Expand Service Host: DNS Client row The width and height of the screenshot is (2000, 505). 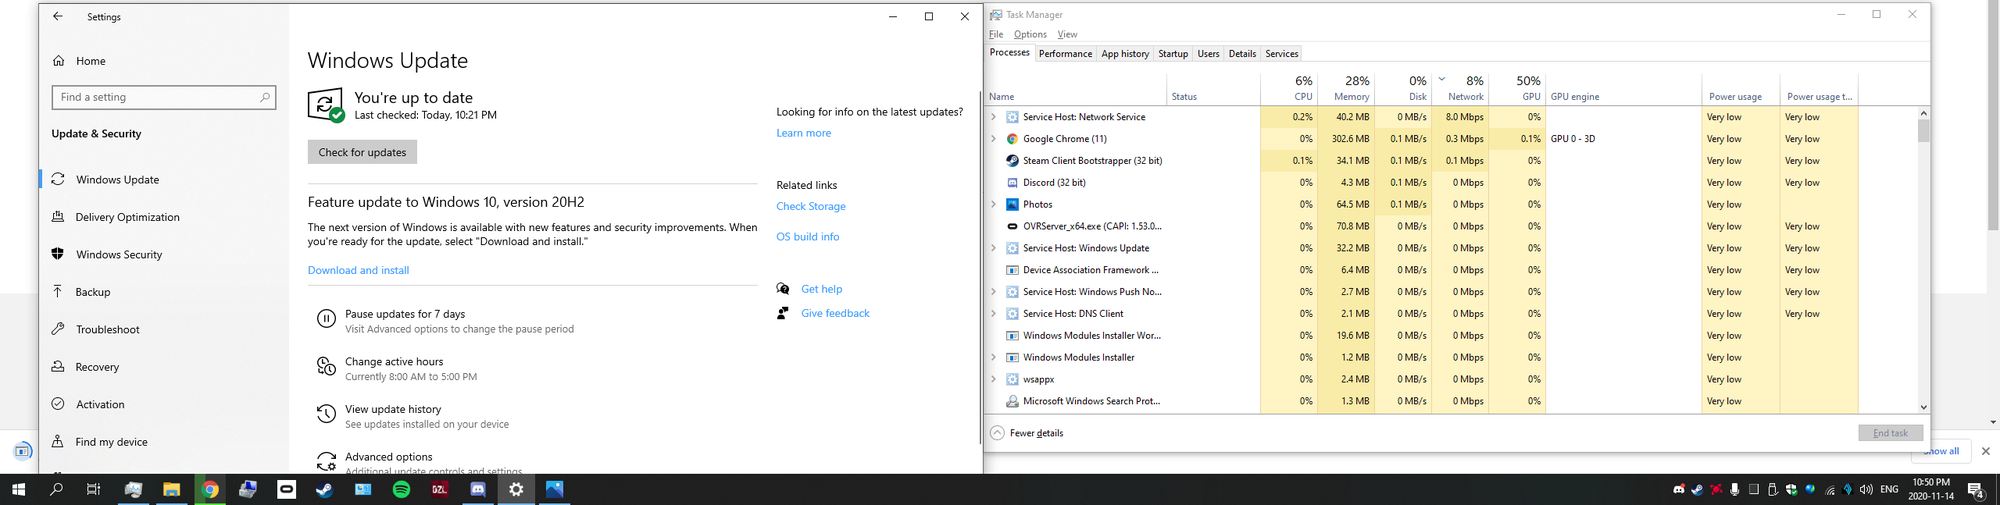coord(993,314)
